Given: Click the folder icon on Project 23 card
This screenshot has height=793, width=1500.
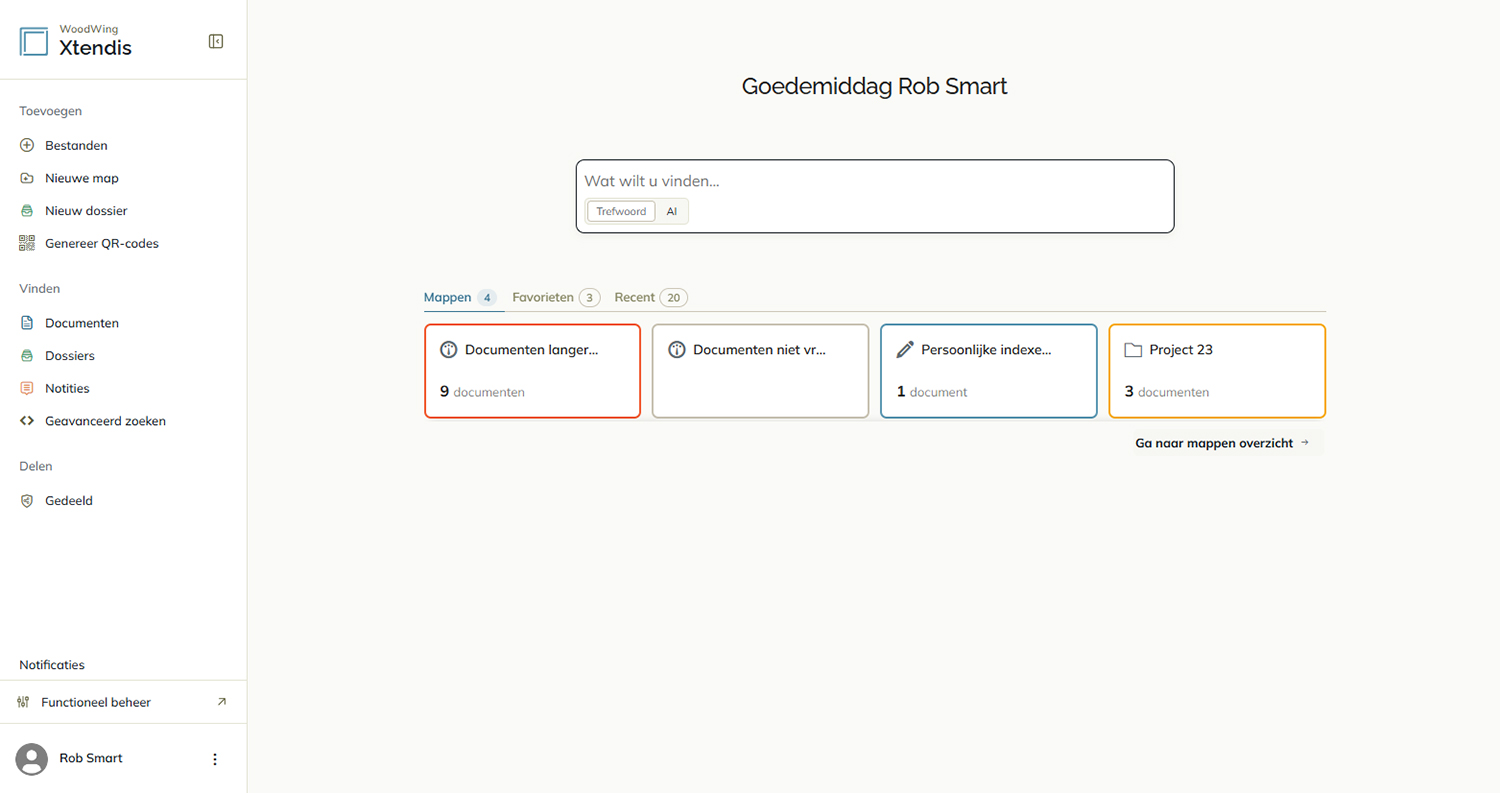Looking at the screenshot, I should coord(1133,350).
